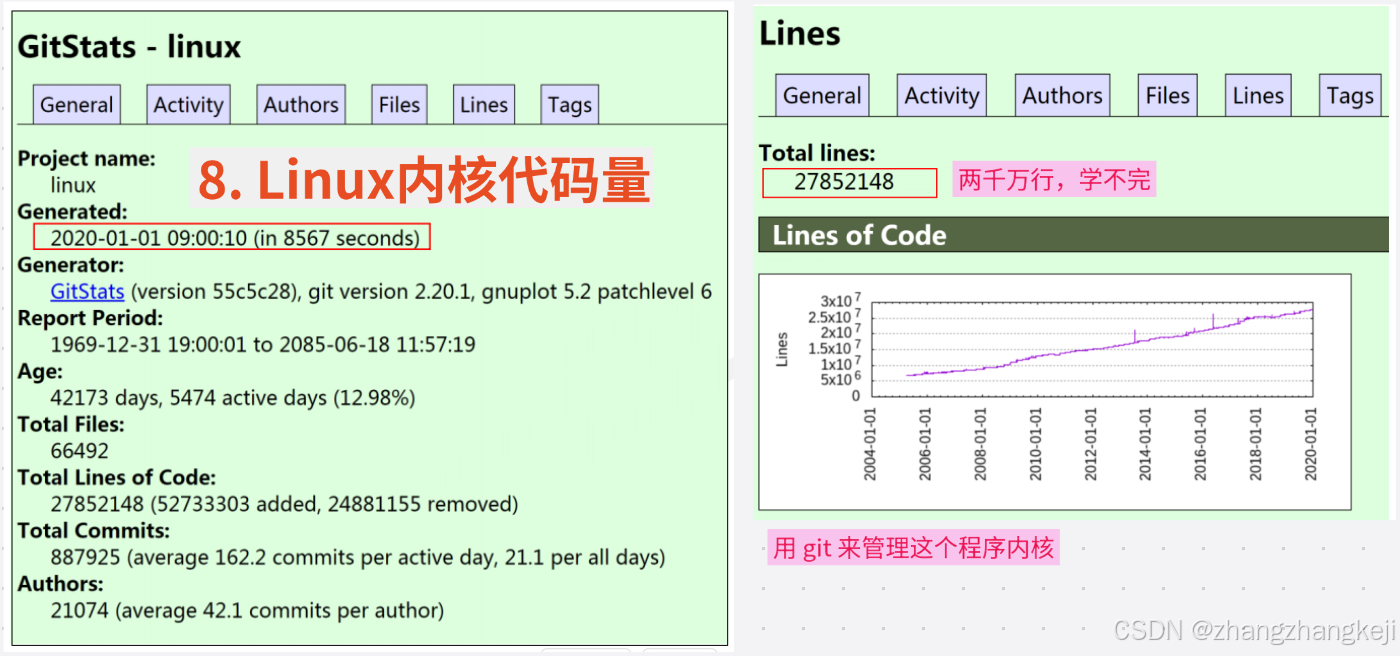This screenshot has height=656, width=1400.
Task: Click the 'Total Files:' label
Action: pyautogui.click(x=70, y=424)
